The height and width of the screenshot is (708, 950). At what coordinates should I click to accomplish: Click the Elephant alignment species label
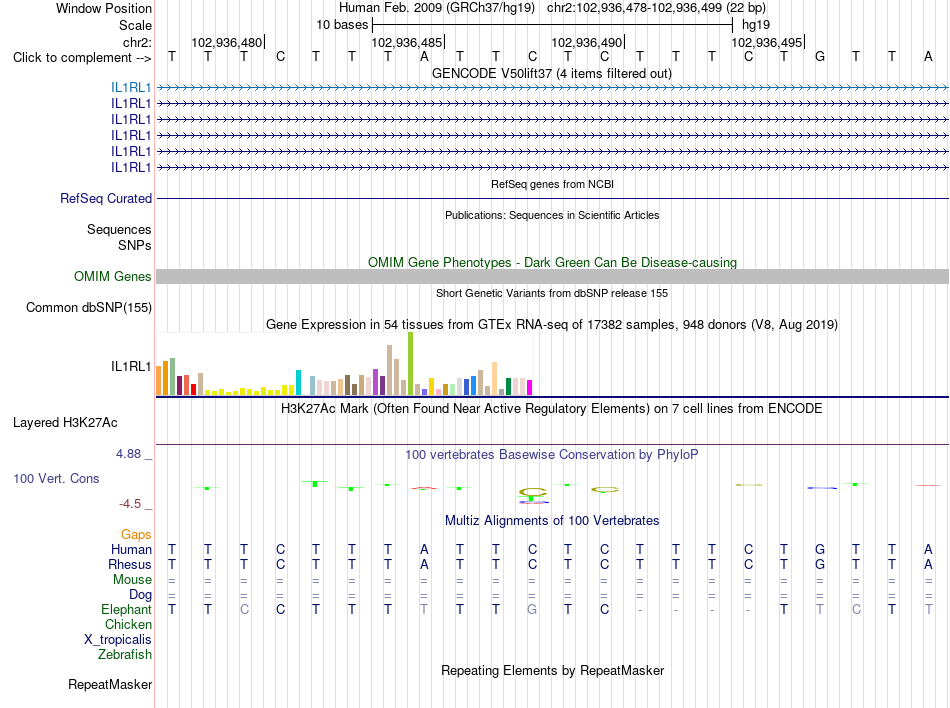coord(127,609)
